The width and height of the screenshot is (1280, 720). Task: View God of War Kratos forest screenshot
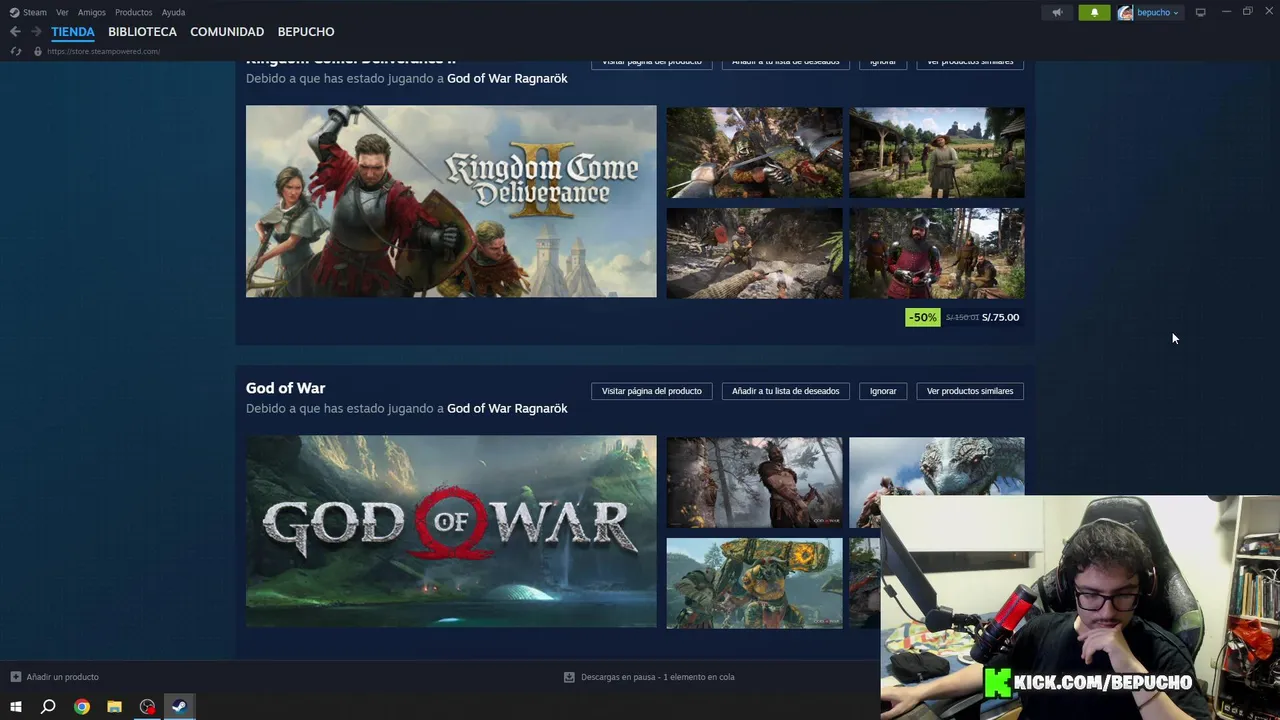754,482
